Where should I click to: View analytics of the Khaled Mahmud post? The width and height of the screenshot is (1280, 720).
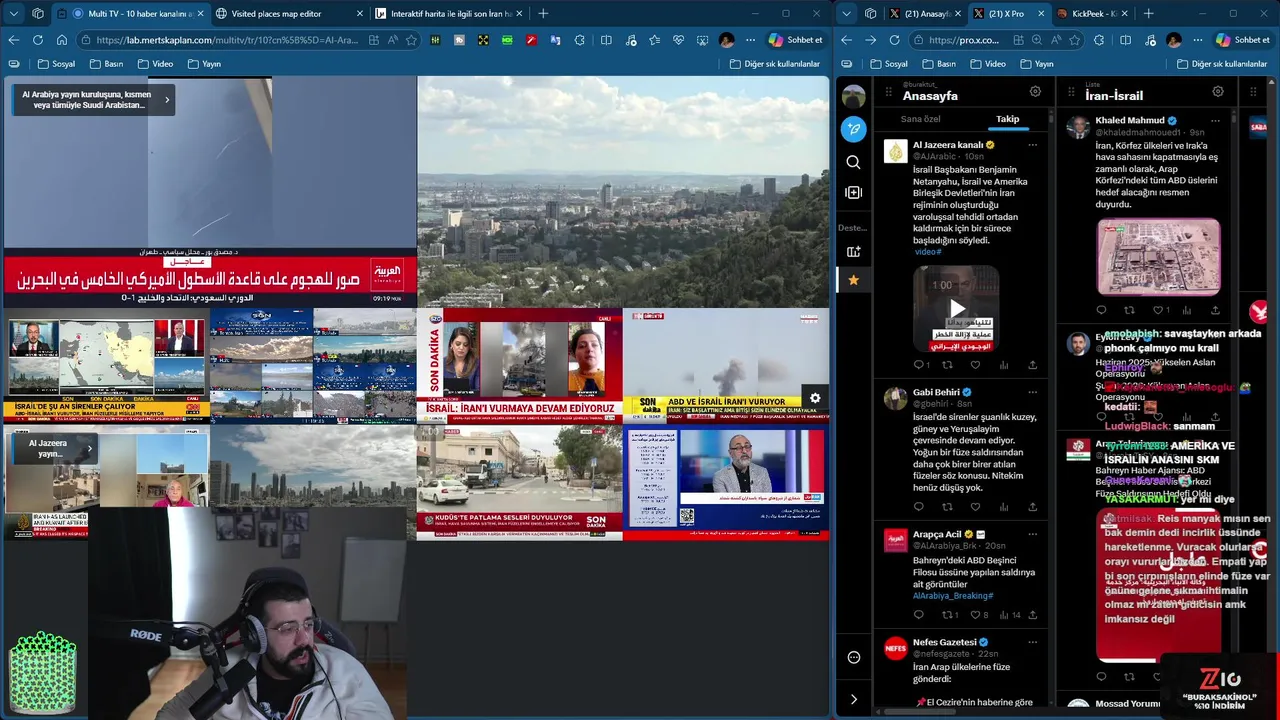1186,310
